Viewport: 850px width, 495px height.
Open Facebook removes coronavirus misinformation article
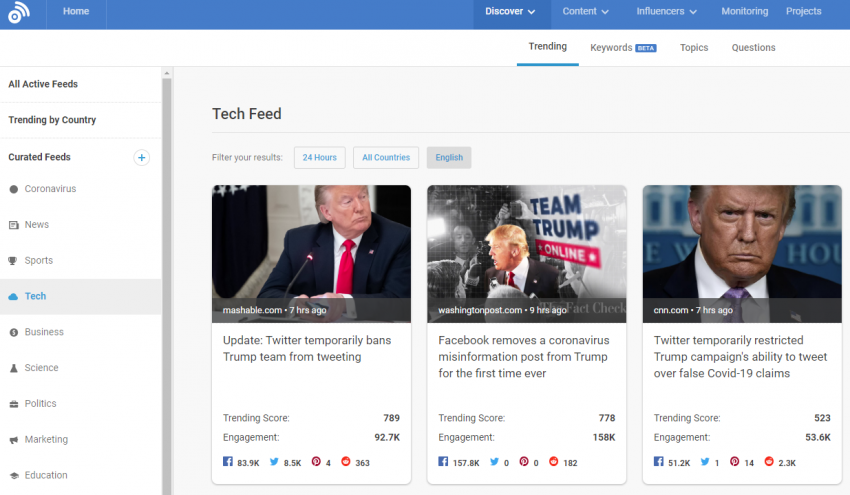[524, 357]
